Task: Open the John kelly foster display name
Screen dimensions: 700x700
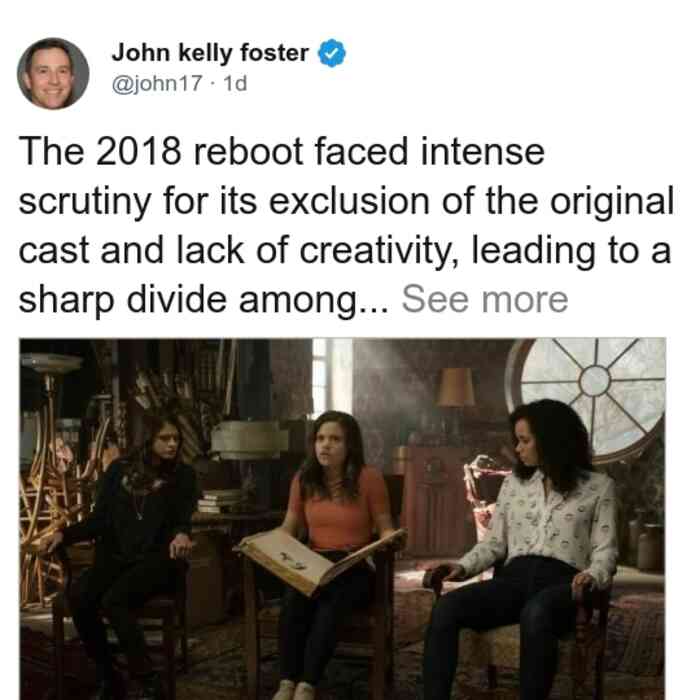Action: tap(210, 53)
